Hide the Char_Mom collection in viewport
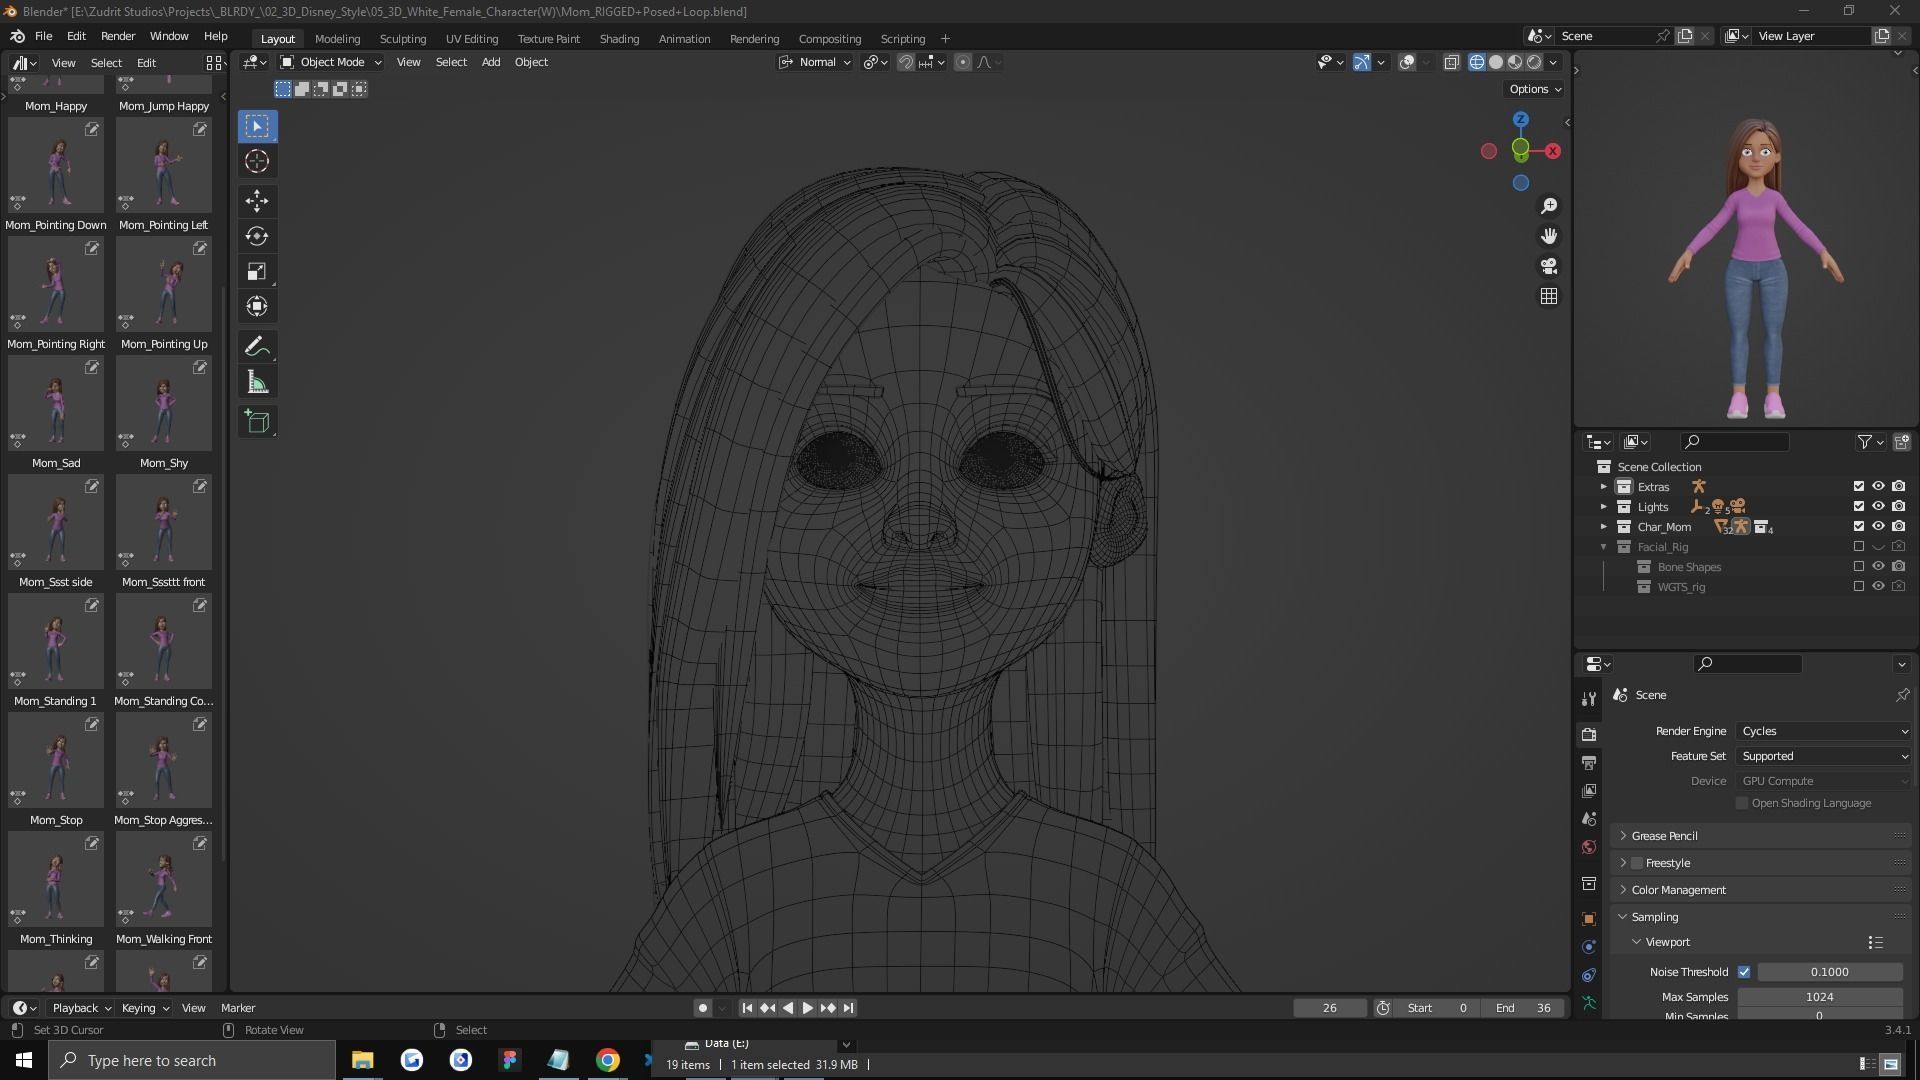 click(x=1878, y=527)
